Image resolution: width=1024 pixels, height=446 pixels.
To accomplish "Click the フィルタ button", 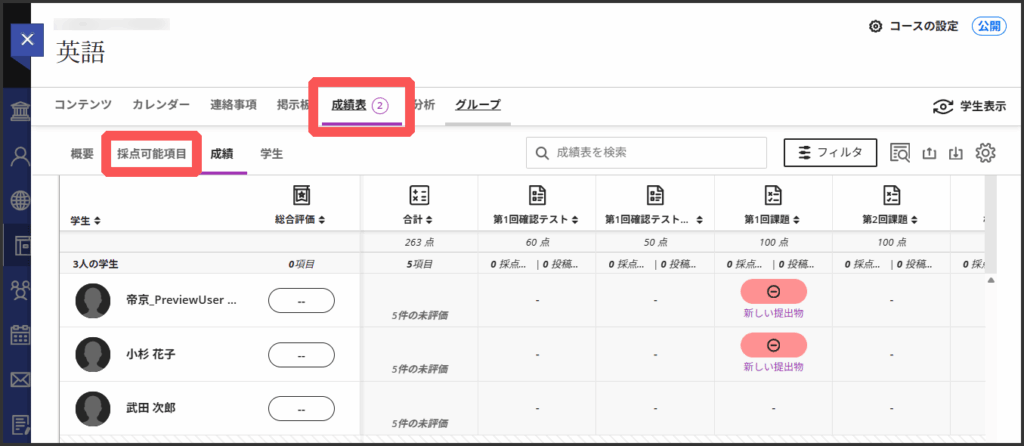I will [x=830, y=153].
